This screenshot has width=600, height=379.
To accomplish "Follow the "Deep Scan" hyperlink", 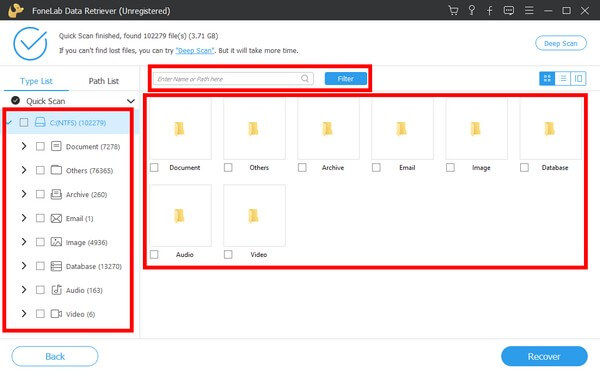I will pos(195,51).
